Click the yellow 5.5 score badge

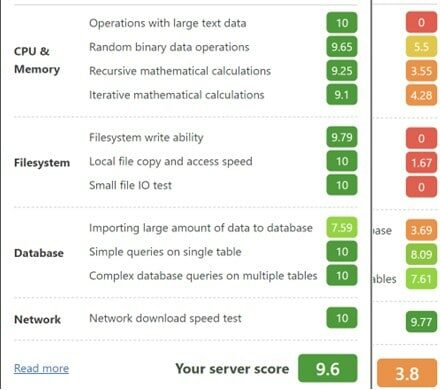point(421,47)
